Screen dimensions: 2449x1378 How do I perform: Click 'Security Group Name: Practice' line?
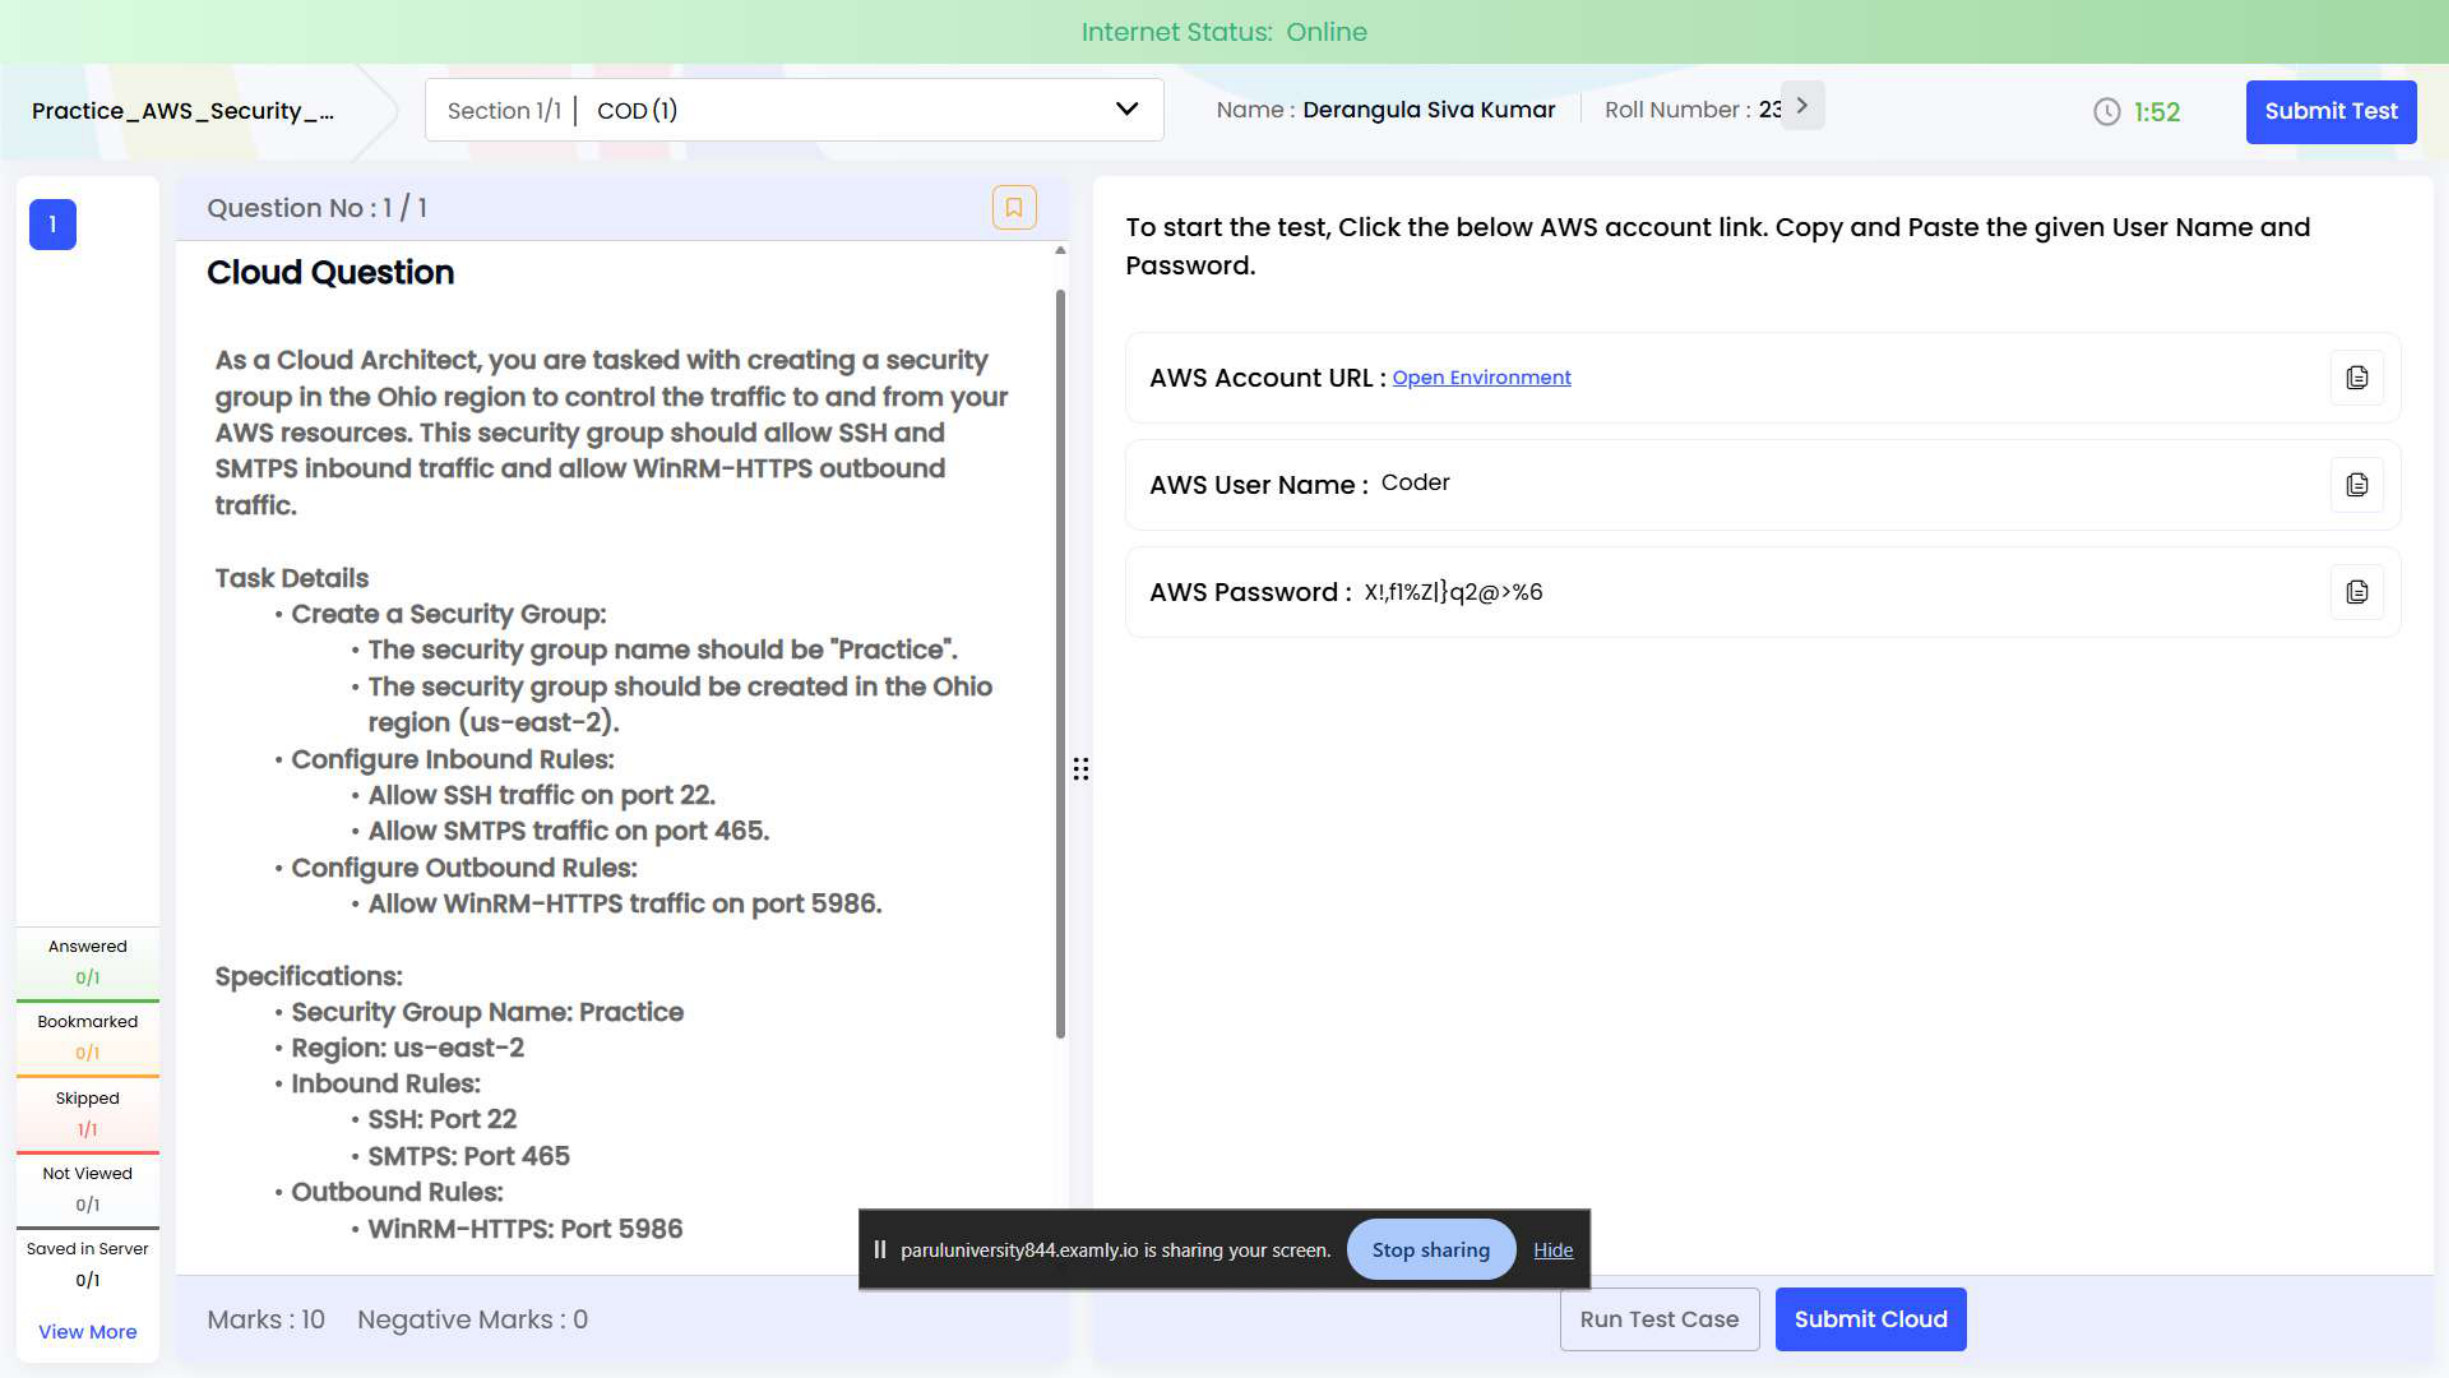[487, 1011]
